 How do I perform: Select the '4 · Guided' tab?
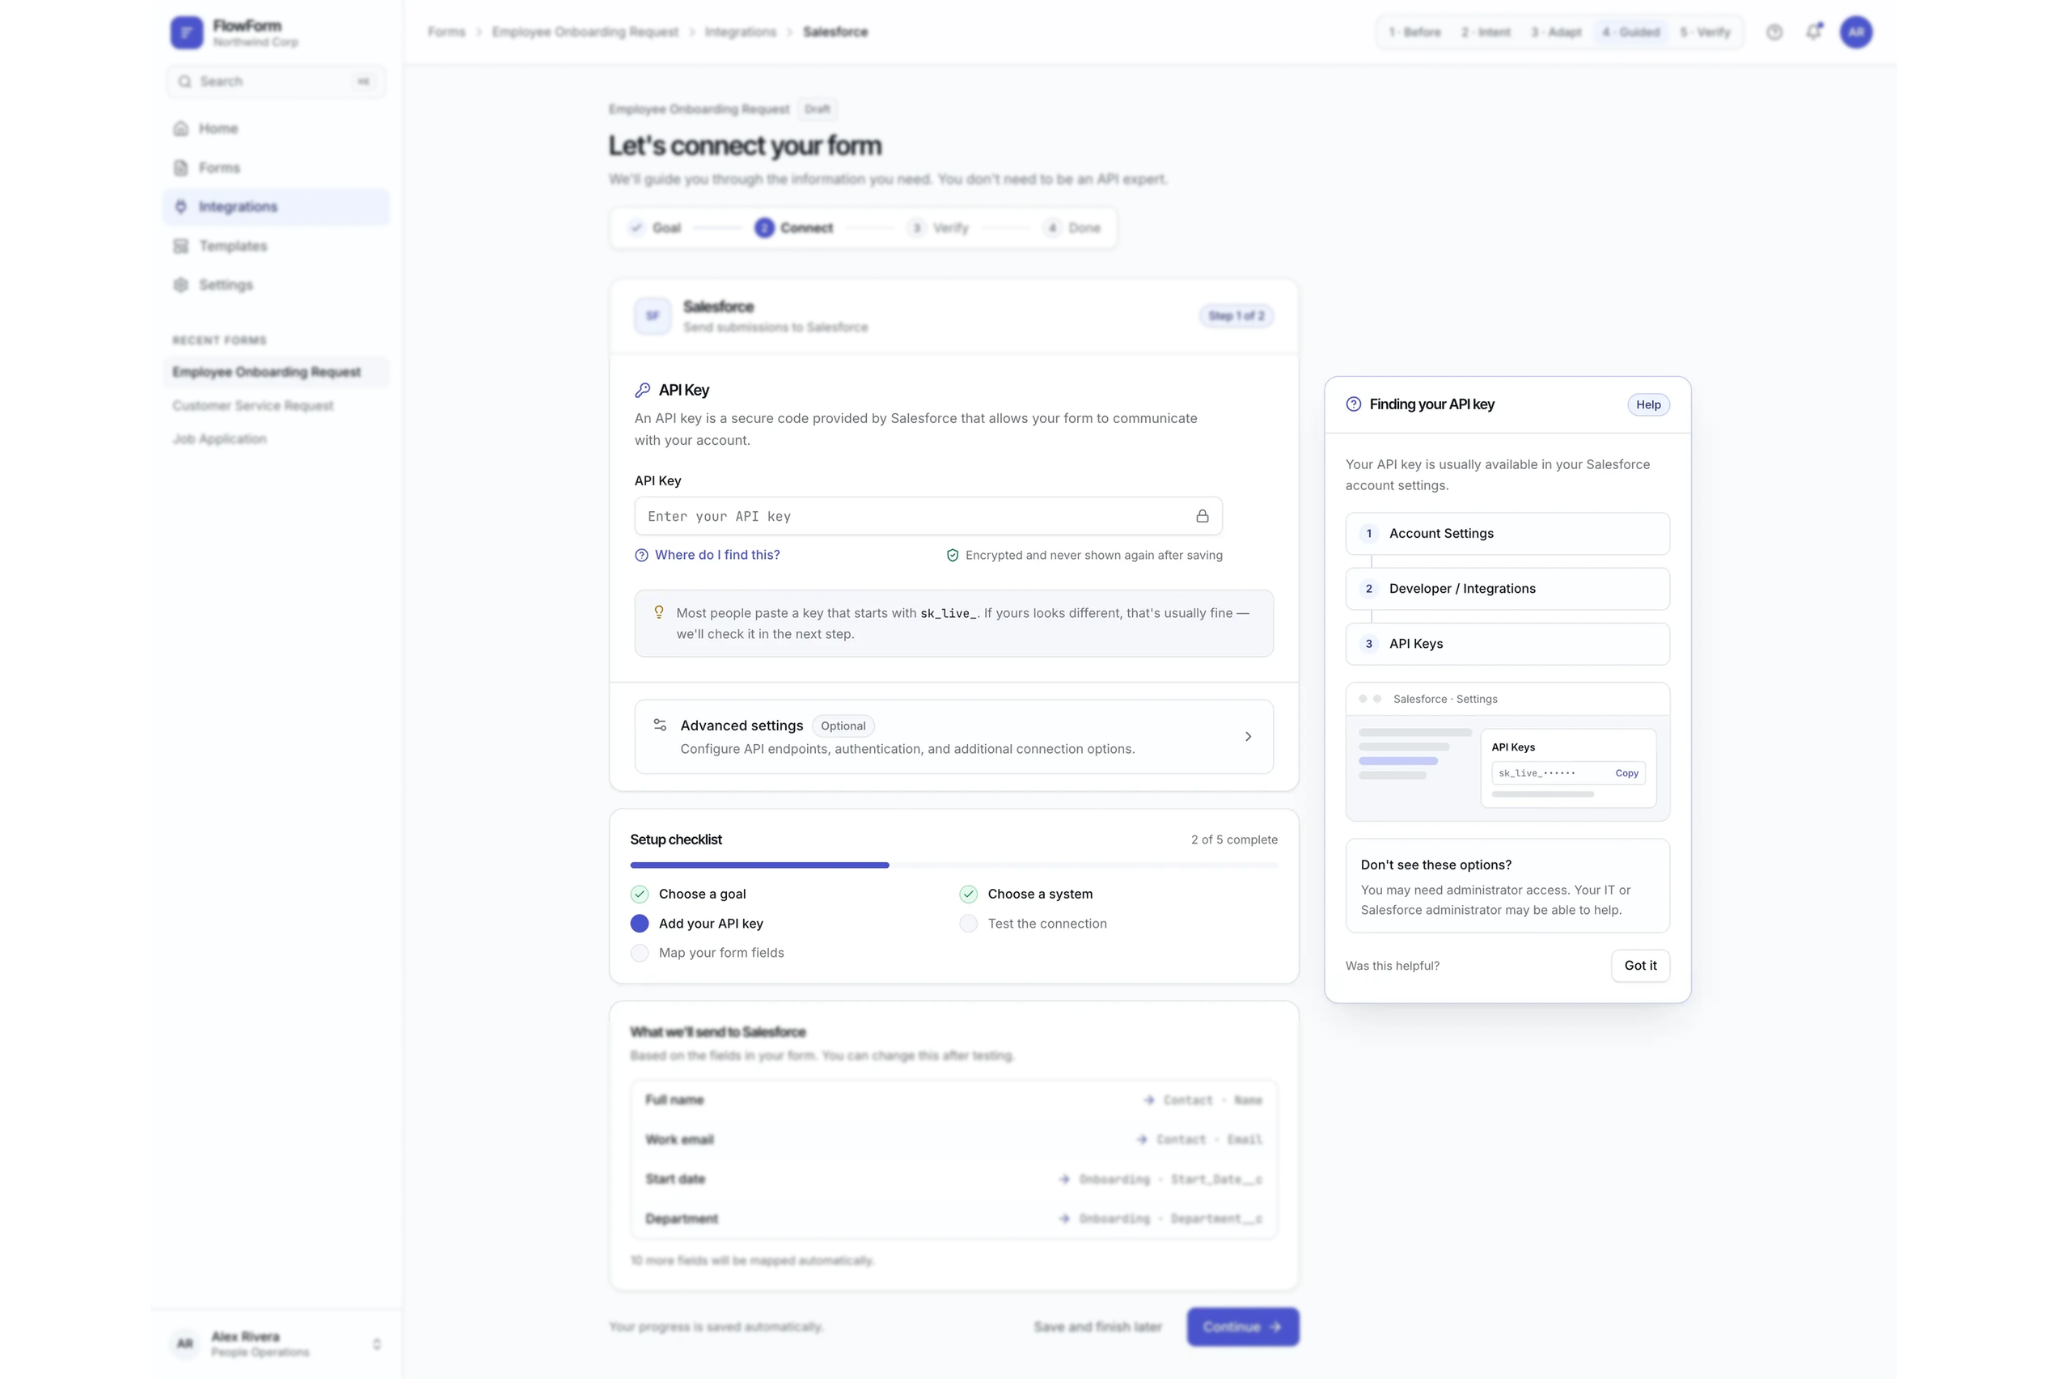pyautogui.click(x=1630, y=32)
